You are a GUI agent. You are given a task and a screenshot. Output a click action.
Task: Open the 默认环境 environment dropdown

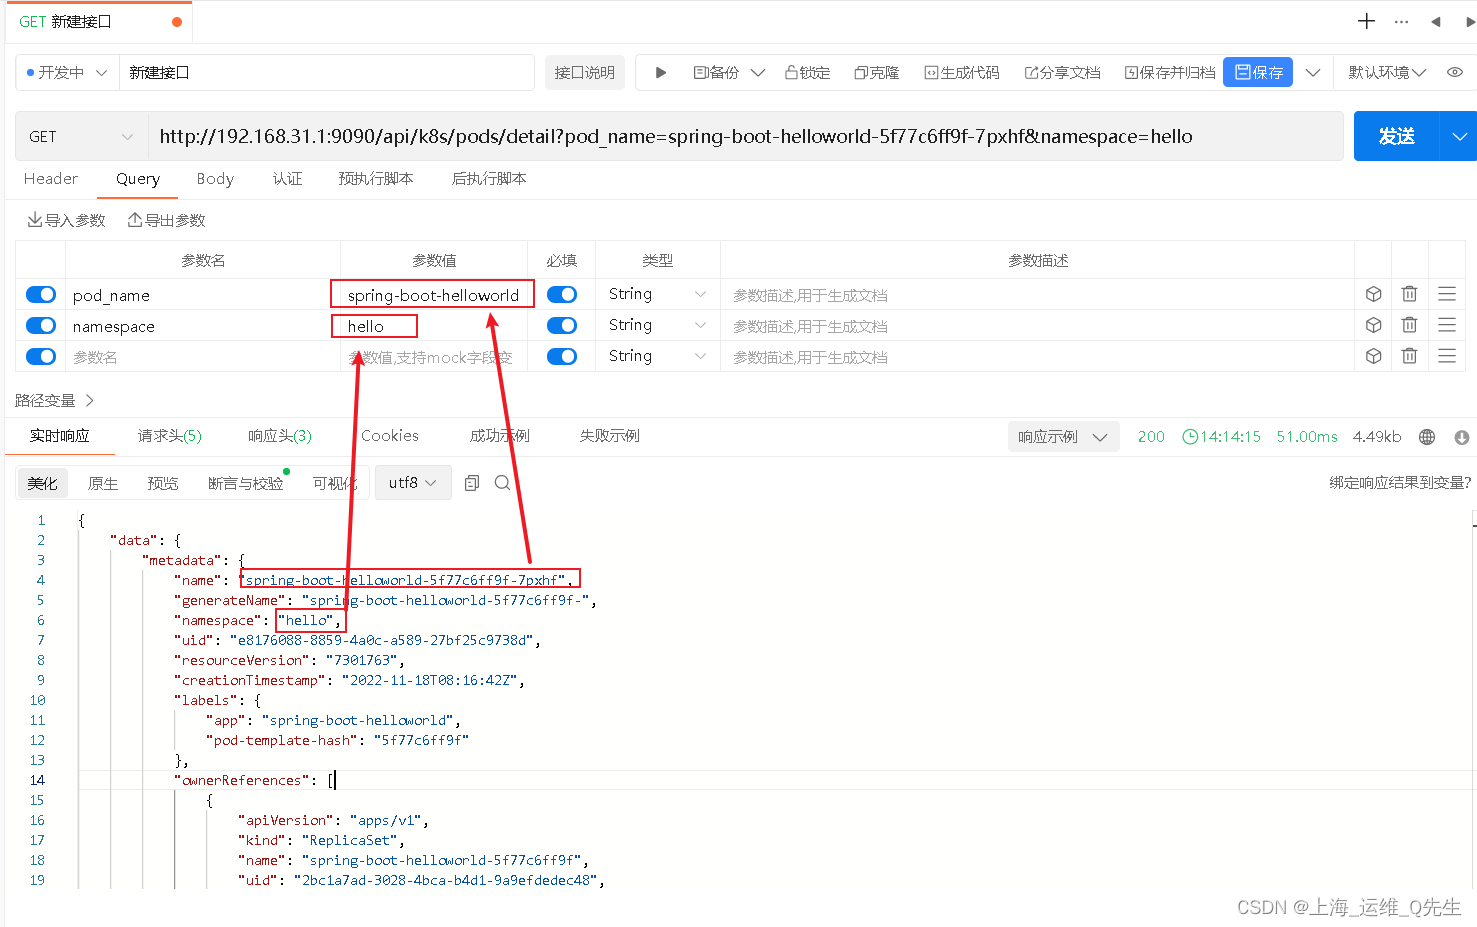coord(1387,72)
